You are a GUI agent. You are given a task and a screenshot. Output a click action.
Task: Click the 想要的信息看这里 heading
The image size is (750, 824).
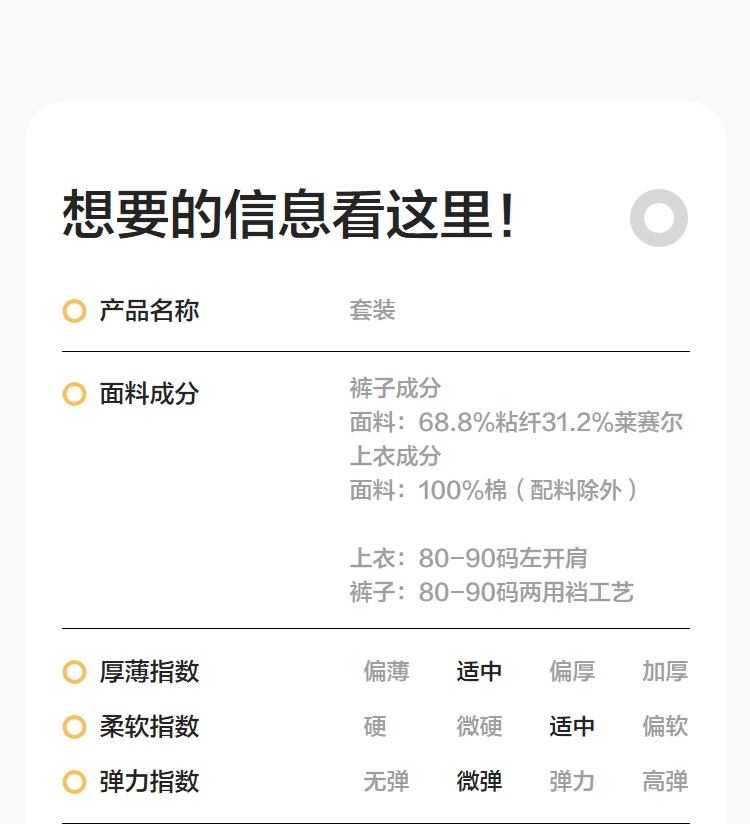click(x=289, y=215)
